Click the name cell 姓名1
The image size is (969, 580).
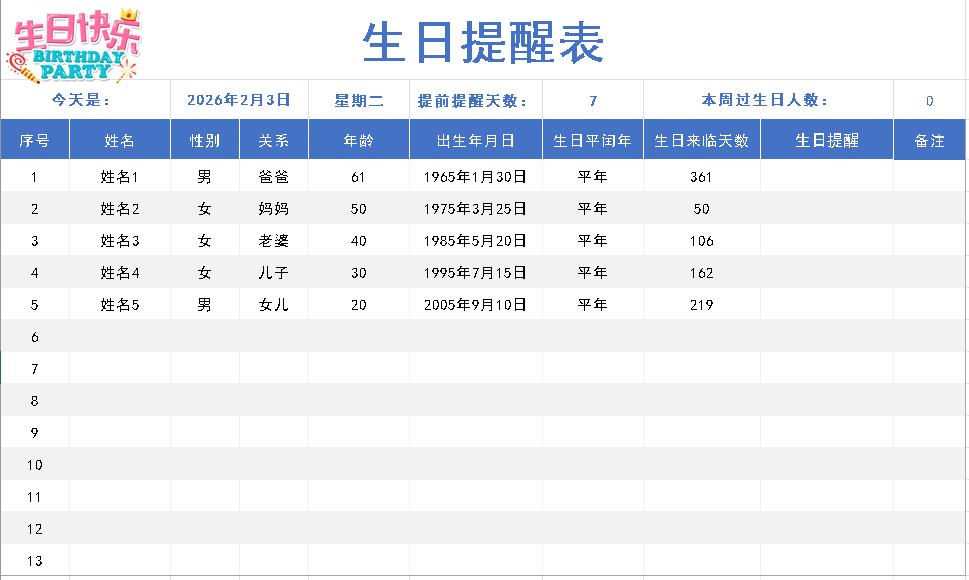(x=120, y=177)
